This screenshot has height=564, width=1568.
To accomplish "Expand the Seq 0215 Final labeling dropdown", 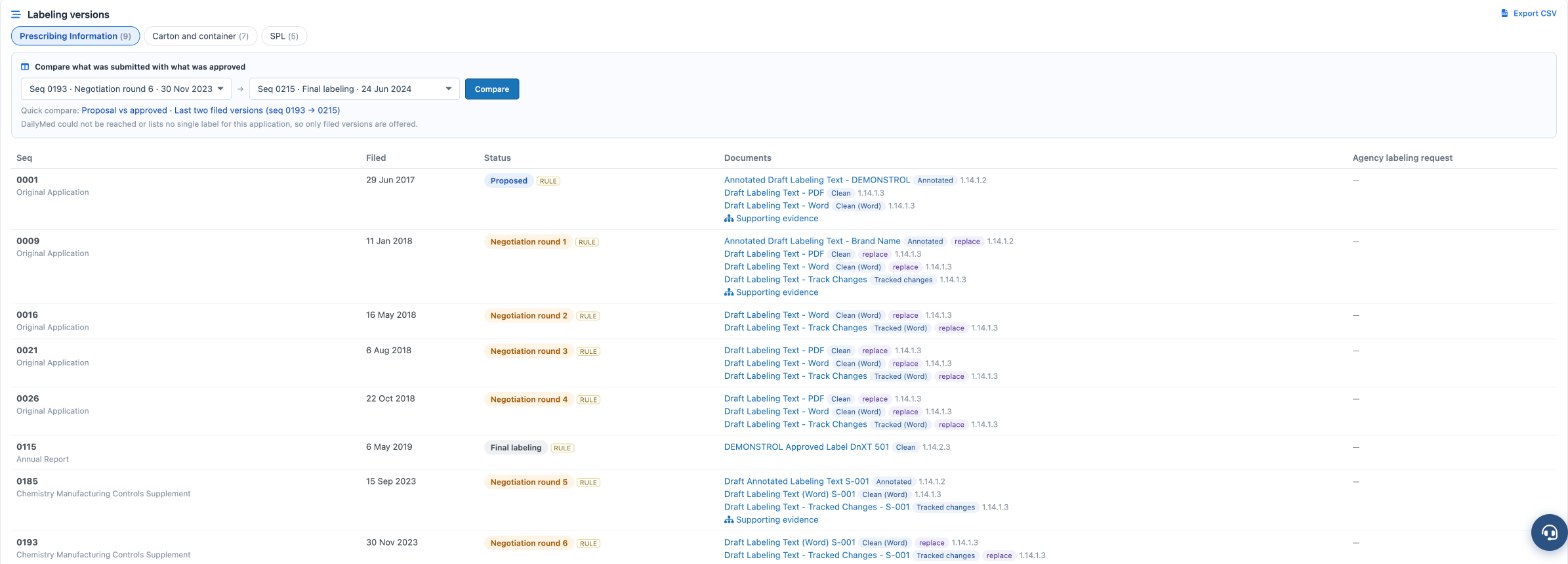I will point(355,89).
